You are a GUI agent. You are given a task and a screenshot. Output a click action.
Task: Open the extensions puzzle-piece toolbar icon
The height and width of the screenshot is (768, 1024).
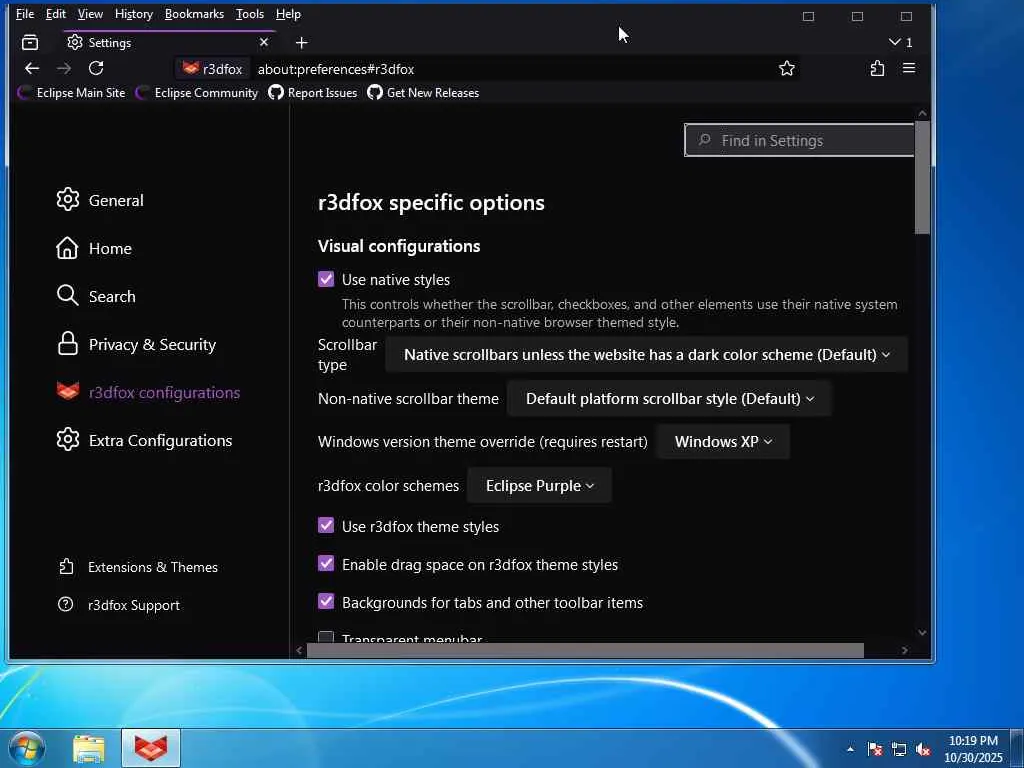coord(877,68)
